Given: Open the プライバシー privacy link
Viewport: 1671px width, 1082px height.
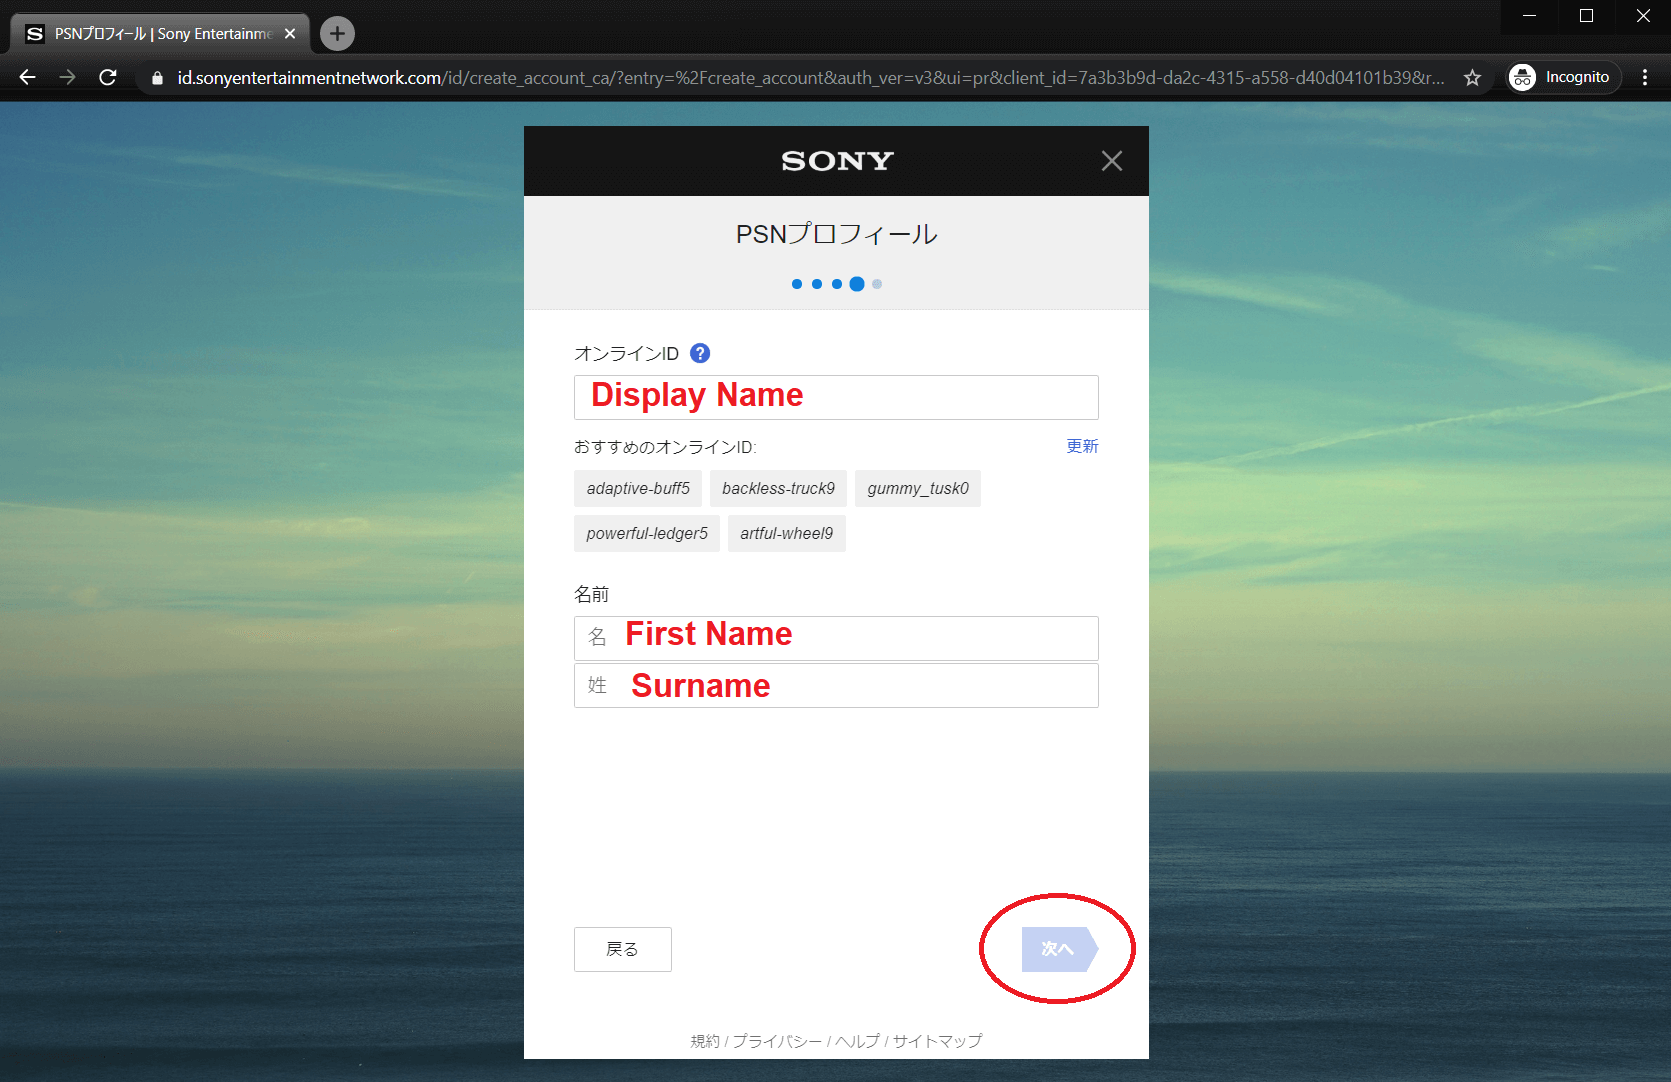Looking at the screenshot, I should [x=777, y=1041].
